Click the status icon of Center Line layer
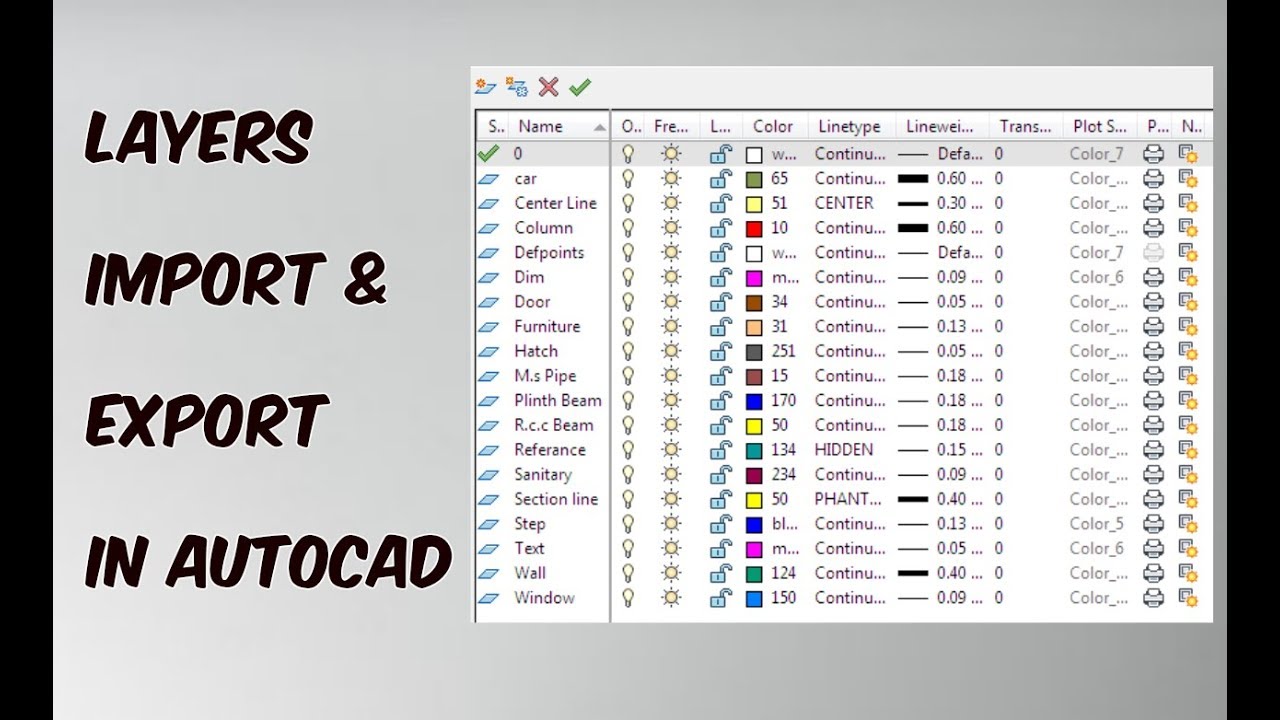 coord(488,203)
